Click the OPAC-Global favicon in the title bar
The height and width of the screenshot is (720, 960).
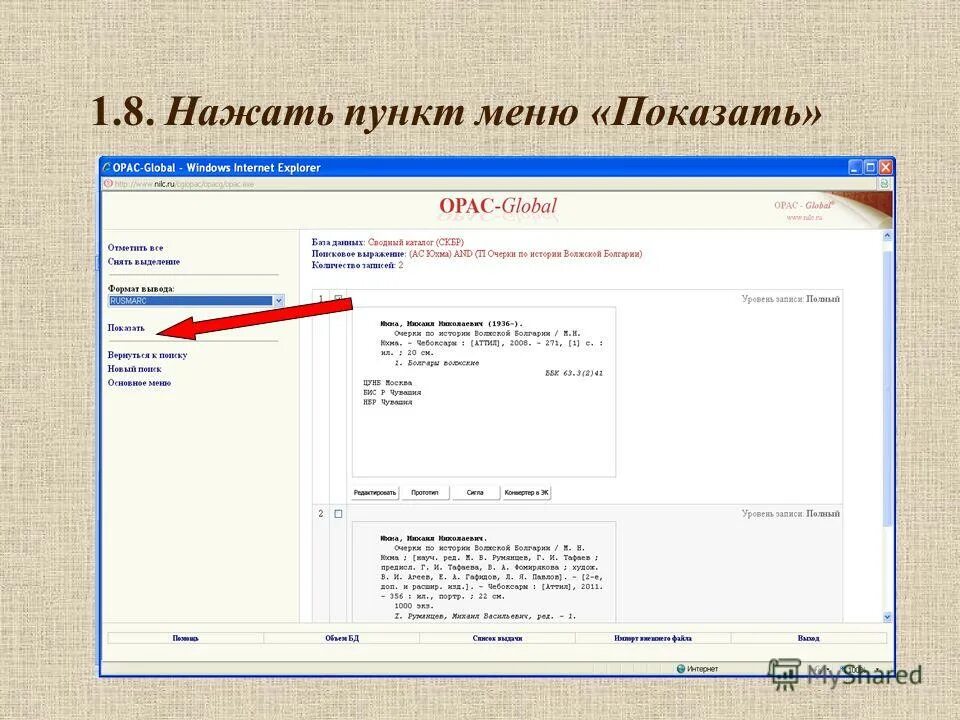pos(105,169)
